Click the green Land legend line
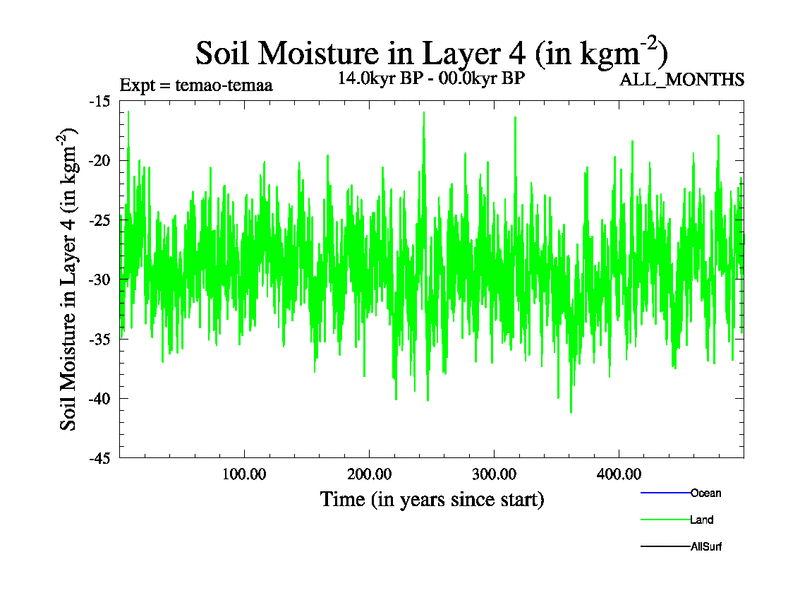Image resolution: width=800 pixels, height=600 pixels. click(x=664, y=520)
